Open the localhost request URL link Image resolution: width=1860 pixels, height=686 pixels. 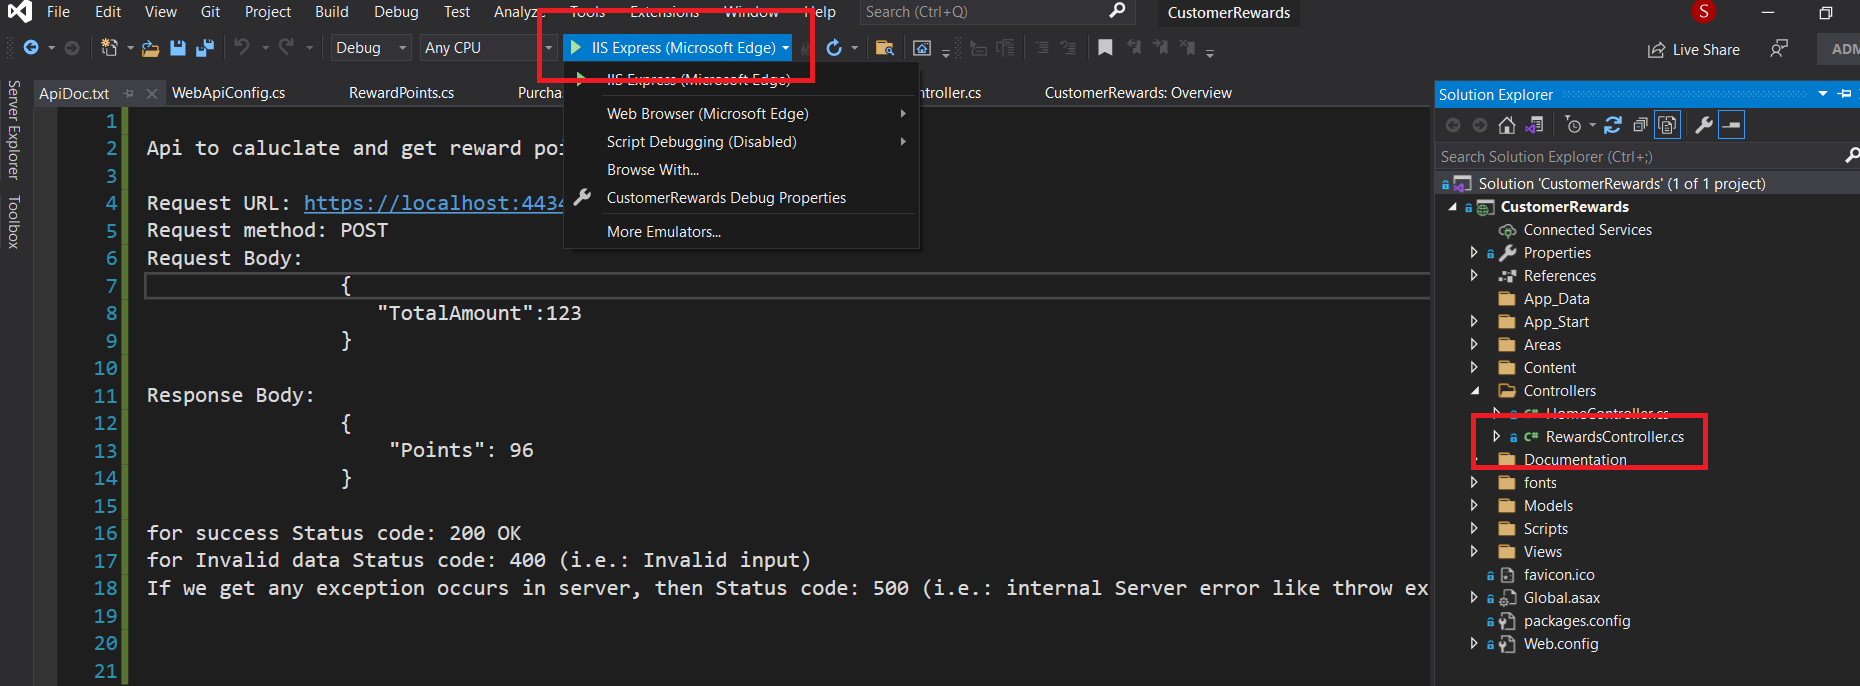[x=434, y=203]
